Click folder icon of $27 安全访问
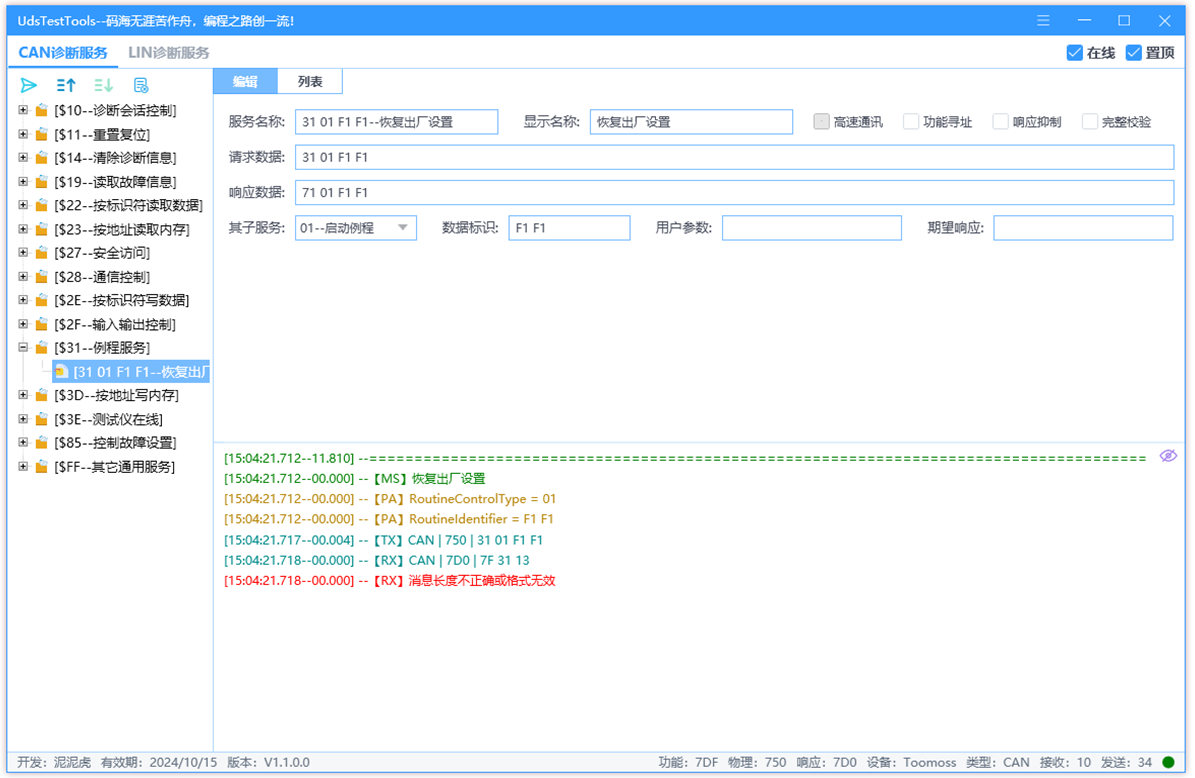The width and height of the screenshot is (1195, 778). tap(42, 252)
